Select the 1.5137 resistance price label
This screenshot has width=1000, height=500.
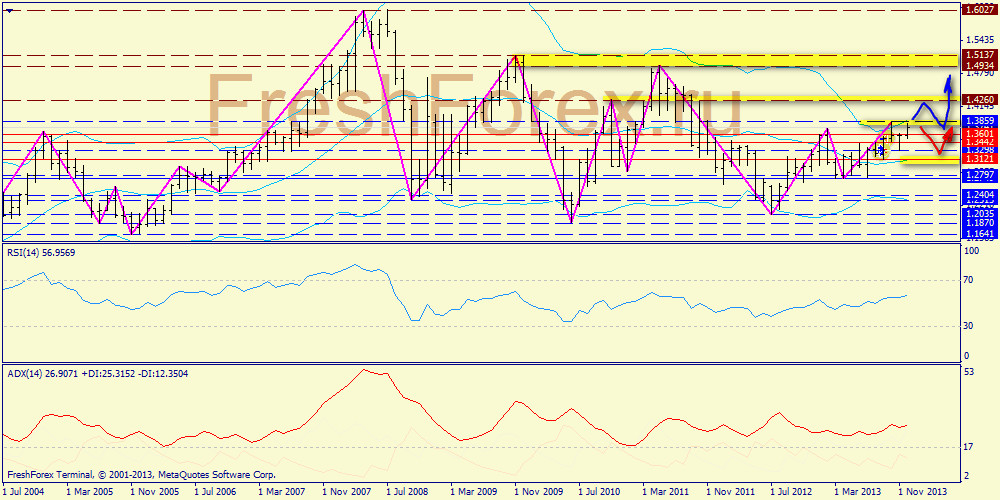pos(977,55)
